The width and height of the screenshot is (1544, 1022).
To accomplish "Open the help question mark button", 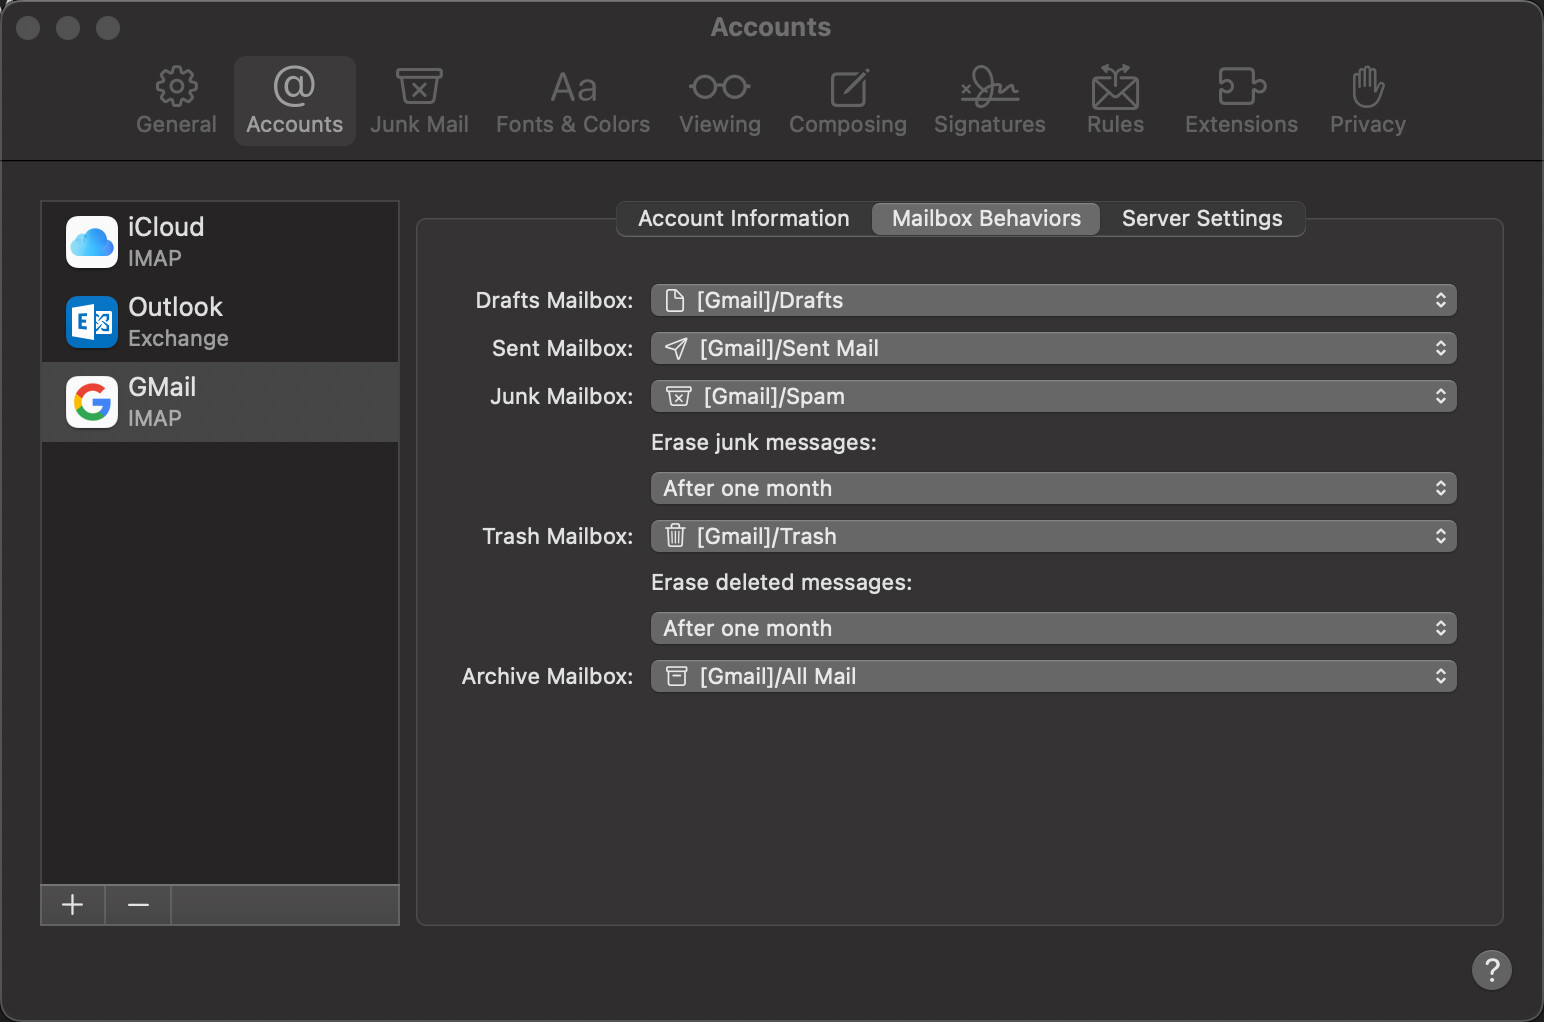I will [x=1491, y=969].
